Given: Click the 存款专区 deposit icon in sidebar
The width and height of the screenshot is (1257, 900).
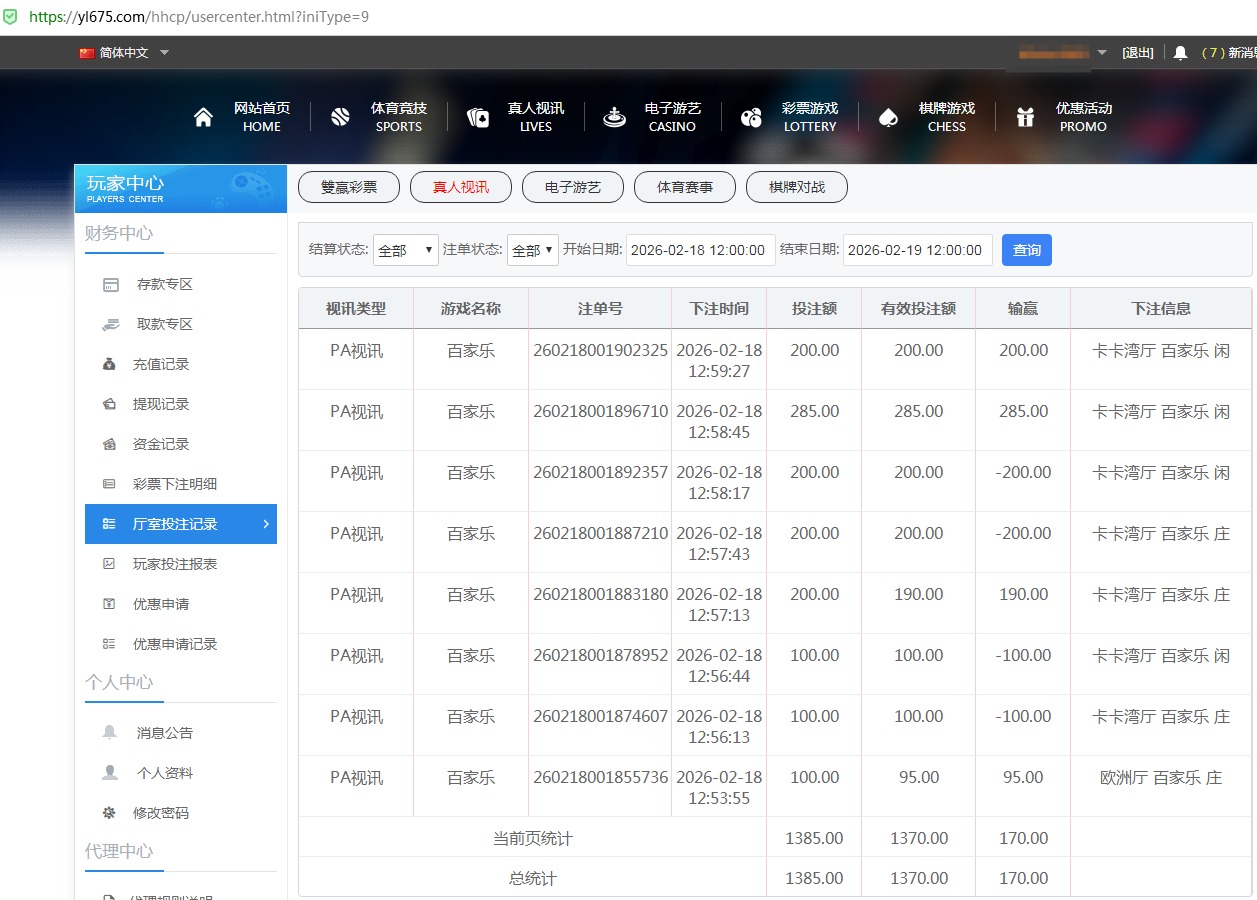Looking at the screenshot, I should pyautogui.click(x=113, y=284).
